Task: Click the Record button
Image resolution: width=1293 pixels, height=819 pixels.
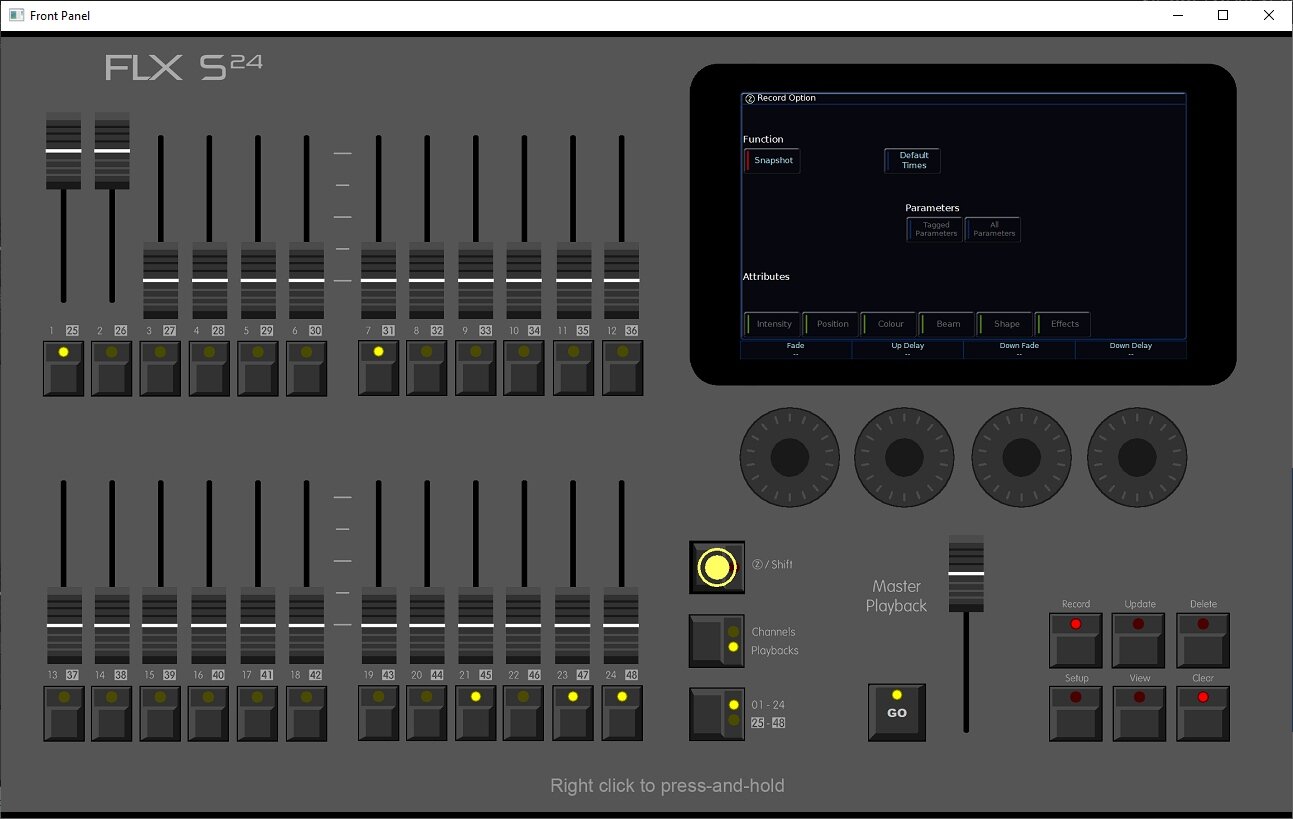Action: (x=1076, y=641)
